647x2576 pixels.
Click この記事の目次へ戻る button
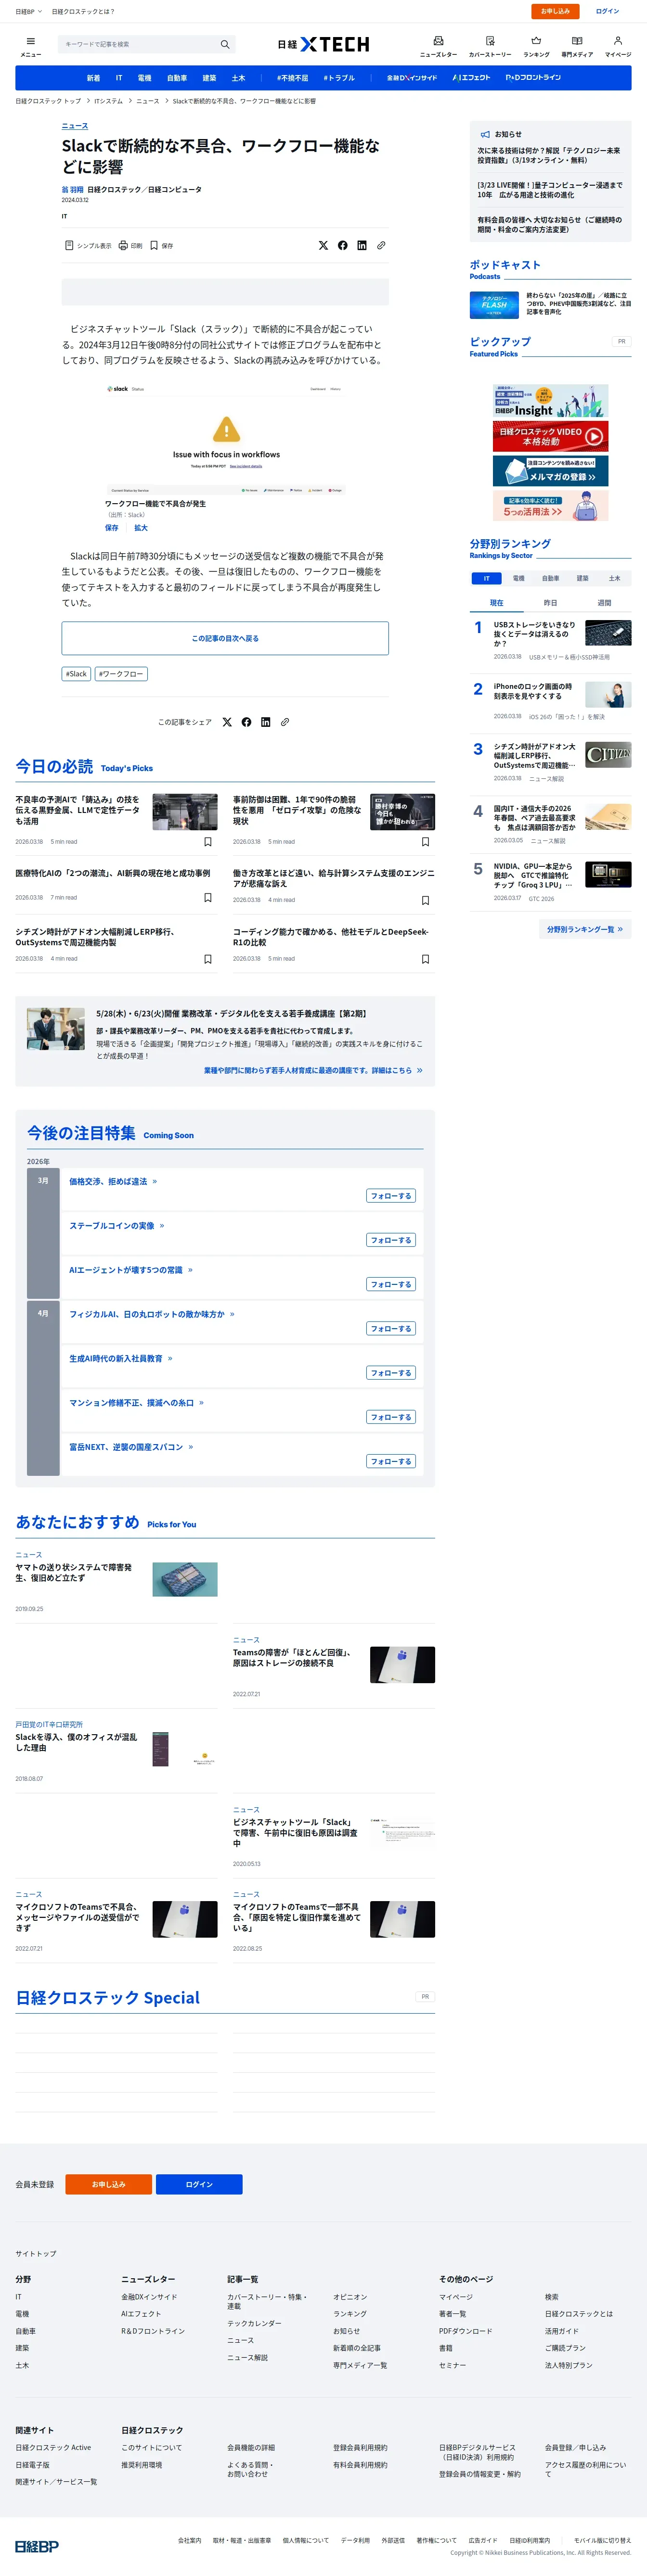225,638
